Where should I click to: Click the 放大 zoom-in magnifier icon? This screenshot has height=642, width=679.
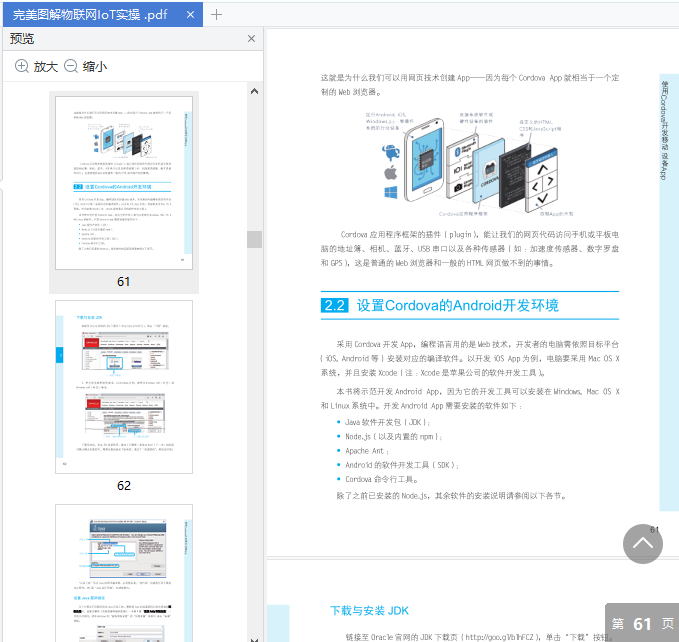point(22,66)
